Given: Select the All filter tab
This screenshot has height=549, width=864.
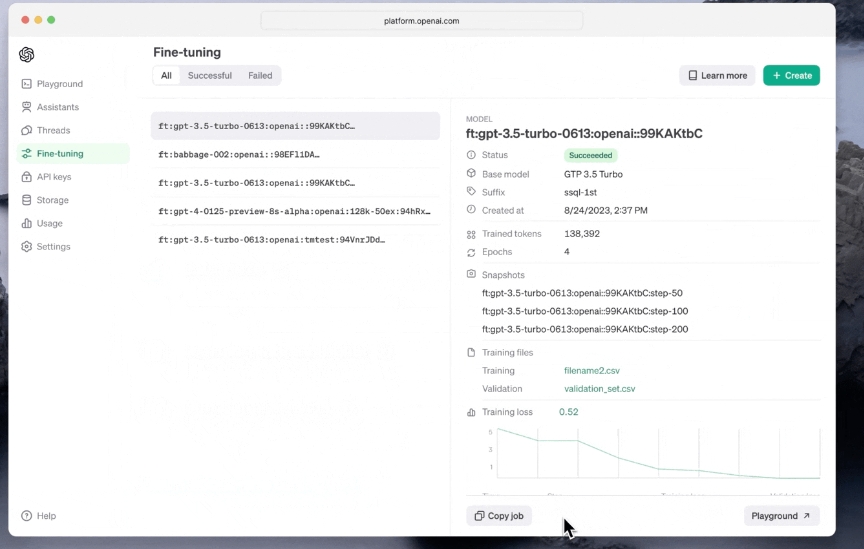Looking at the screenshot, I should click(166, 76).
